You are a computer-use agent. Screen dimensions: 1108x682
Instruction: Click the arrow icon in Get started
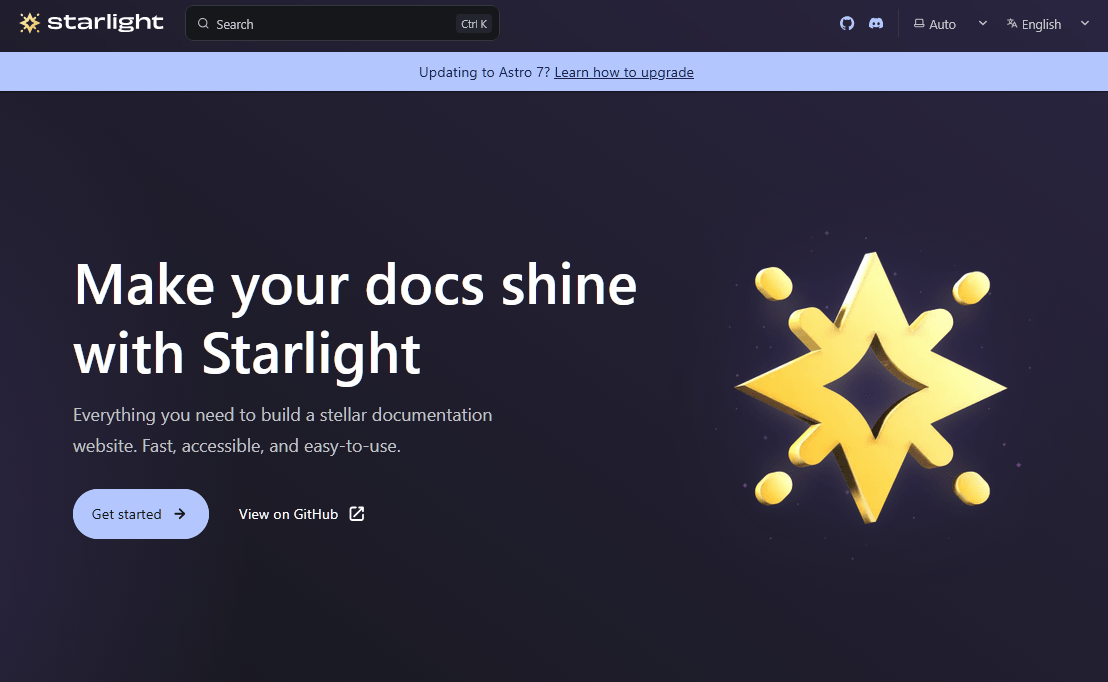pyautogui.click(x=179, y=514)
